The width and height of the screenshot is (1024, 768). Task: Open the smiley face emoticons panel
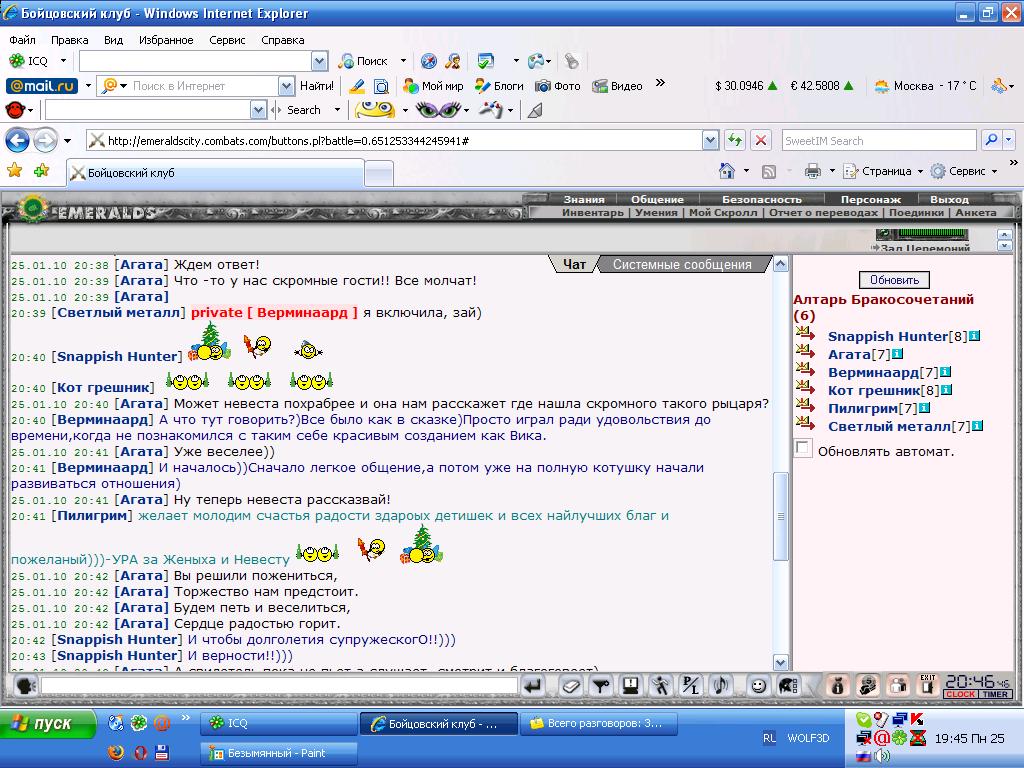758,686
